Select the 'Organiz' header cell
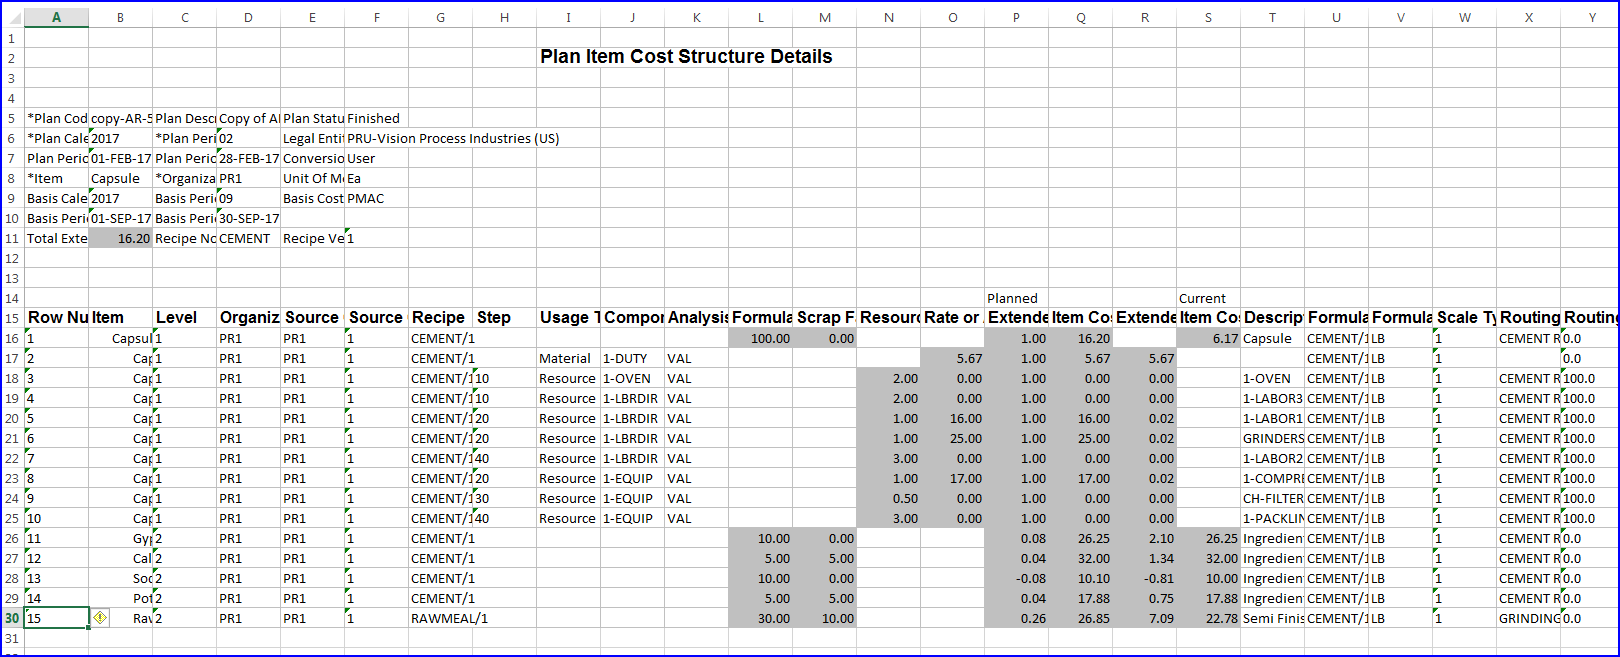Image resolution: width=1620 pixels, height=657 pixels. [x=248, y=318]
